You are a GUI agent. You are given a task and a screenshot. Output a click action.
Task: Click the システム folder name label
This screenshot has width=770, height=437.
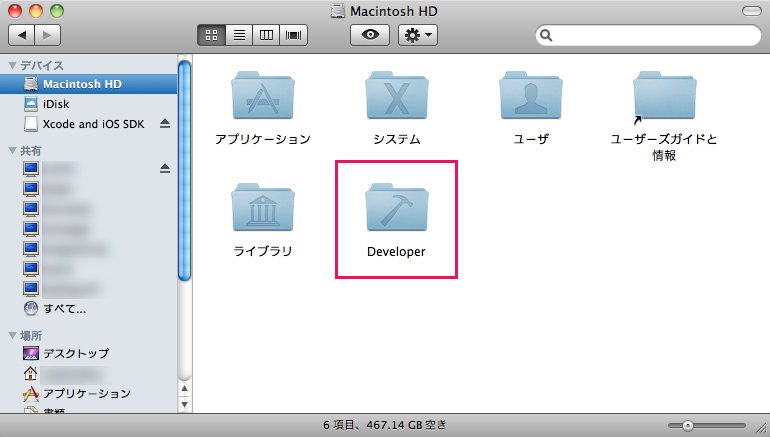(x=397, y=139)
